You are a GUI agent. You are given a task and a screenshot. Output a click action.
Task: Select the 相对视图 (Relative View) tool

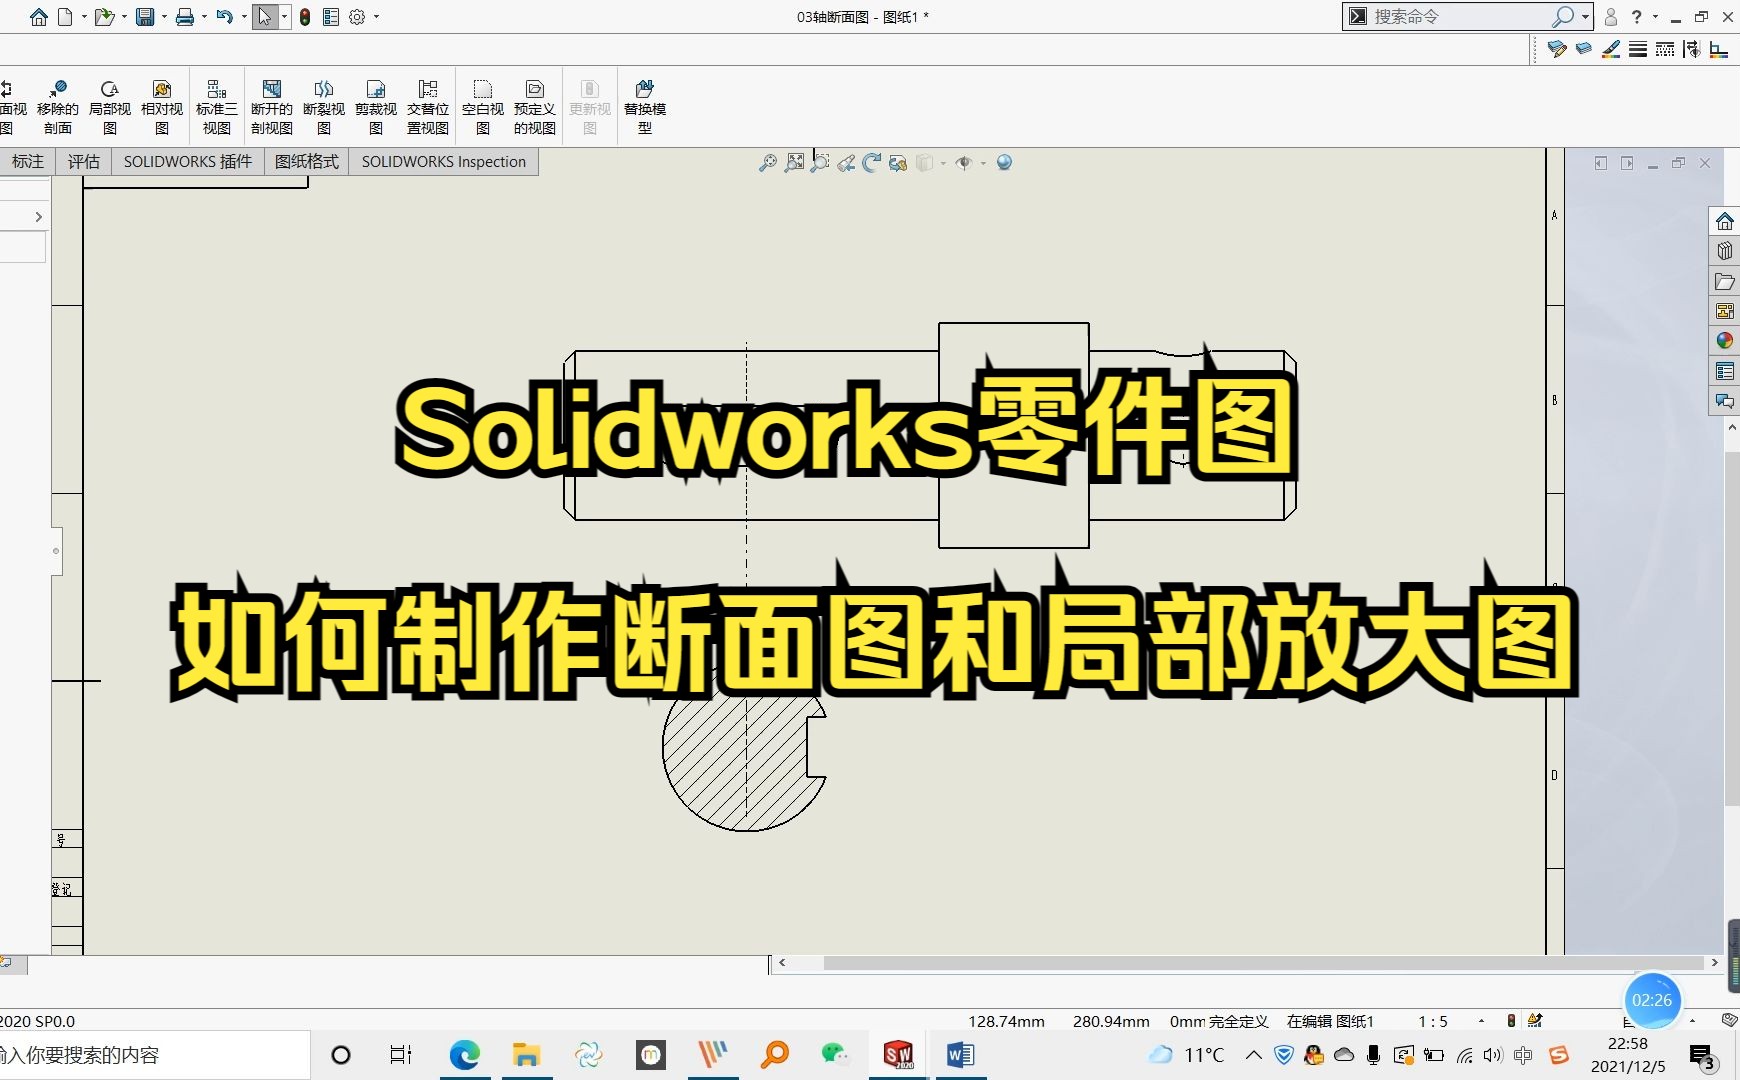point(162,107)
